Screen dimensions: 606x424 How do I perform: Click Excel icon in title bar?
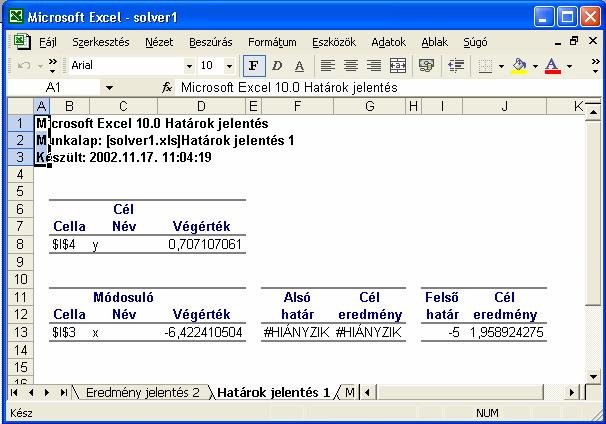pyautogui.click(x=16, y=17)
